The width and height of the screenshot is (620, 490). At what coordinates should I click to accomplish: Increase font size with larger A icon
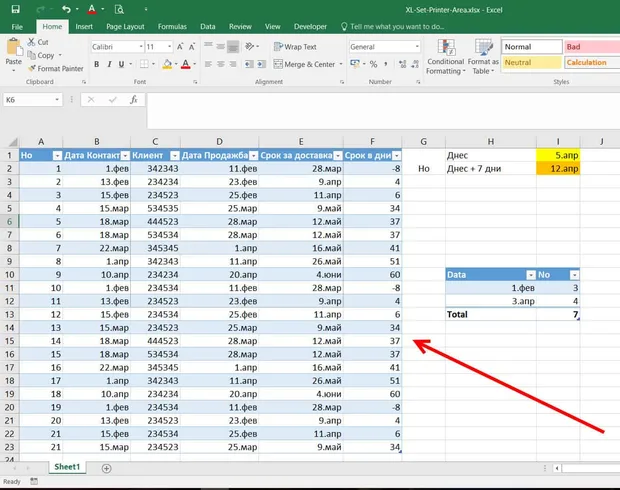(x=180, y=47)
